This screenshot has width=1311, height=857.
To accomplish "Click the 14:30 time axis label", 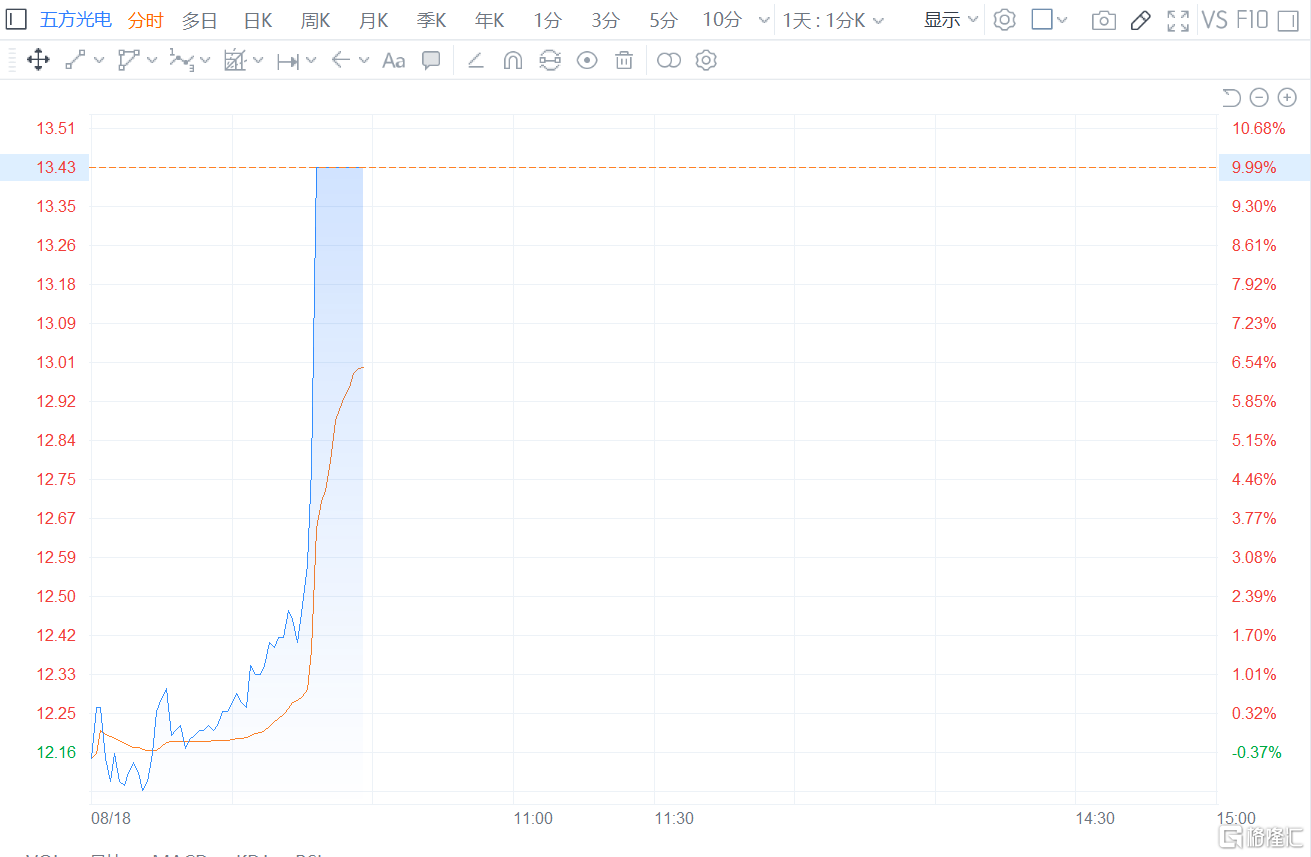I will 1095,818.
